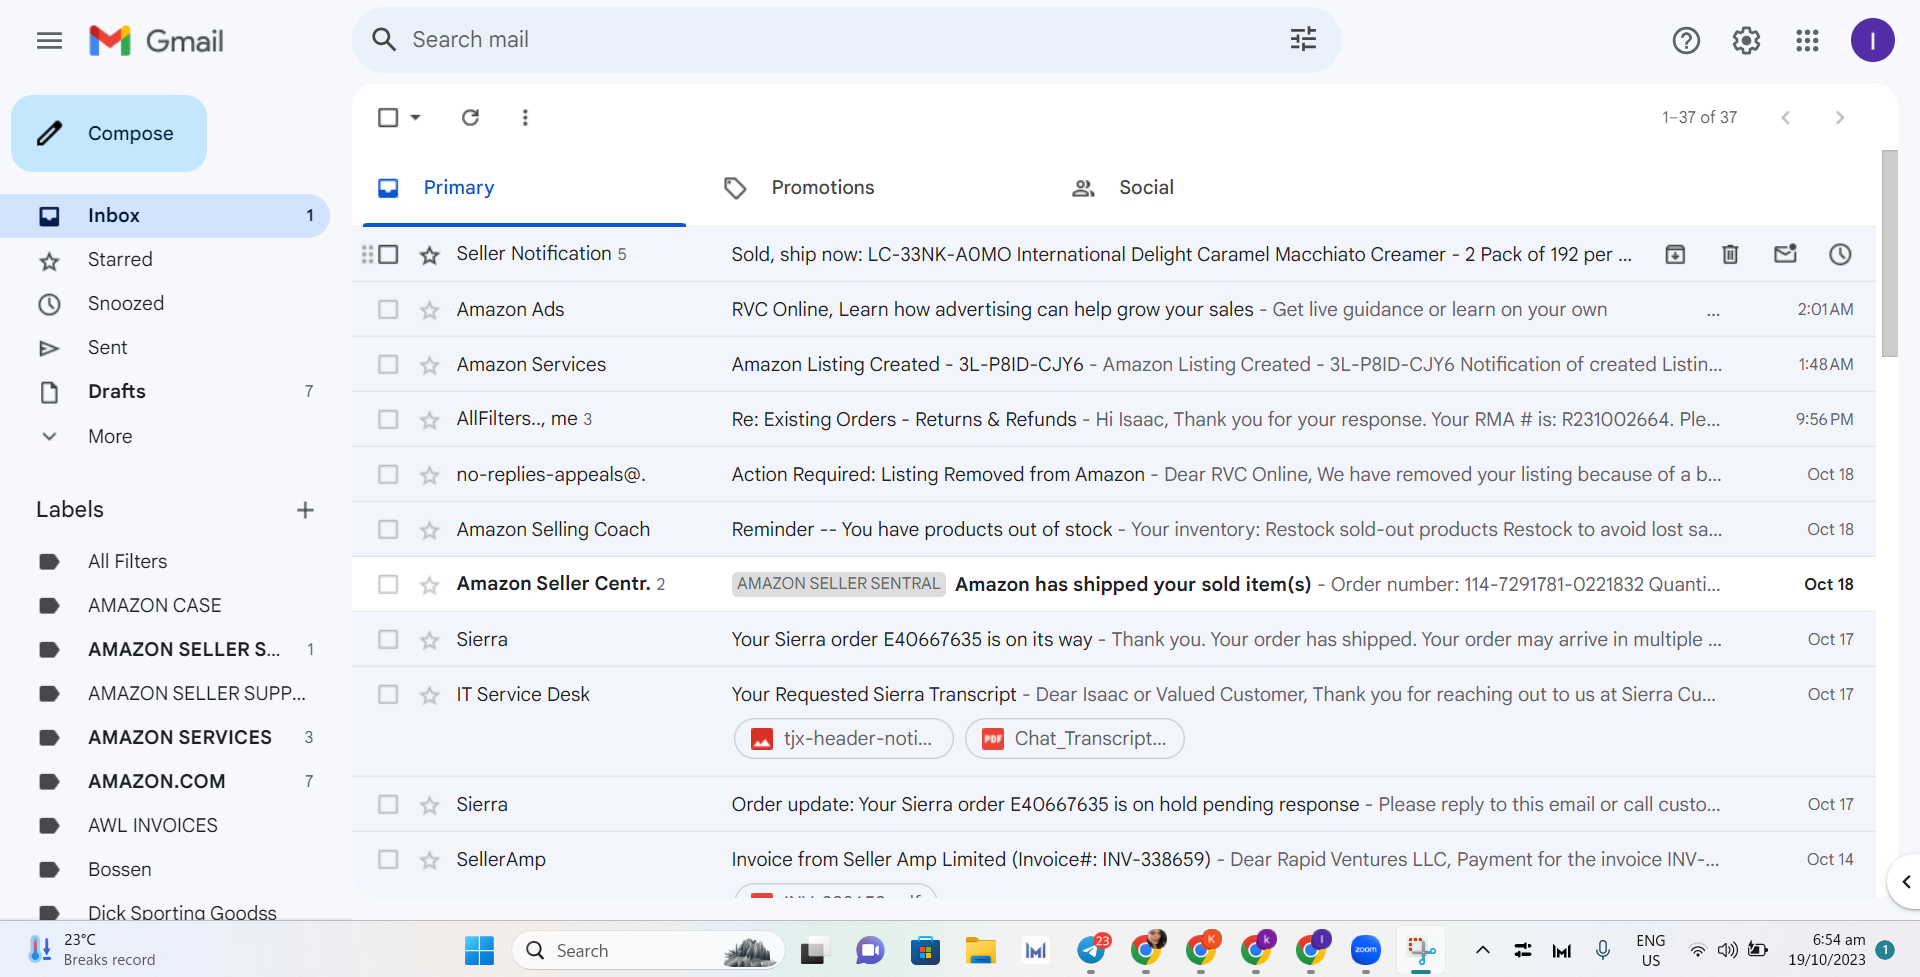Mark Seller Notification email as unread
Image resolution: width=1920 pixels, height=977 pixels.
tap(1785, 254)
